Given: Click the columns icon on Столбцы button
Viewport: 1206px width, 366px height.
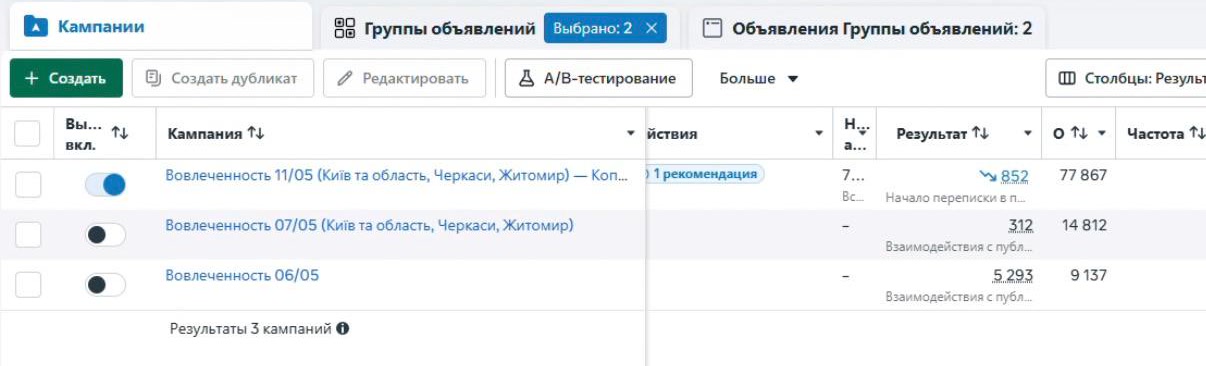Looking at the screenshot, I should (x=1067, y=78).
